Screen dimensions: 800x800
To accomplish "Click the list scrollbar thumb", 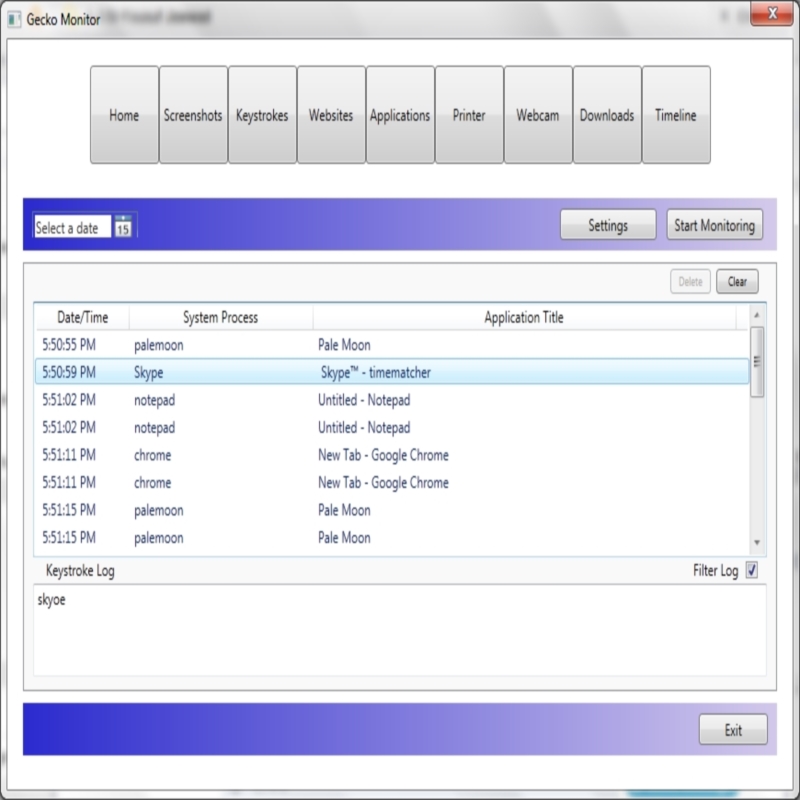I will tap(757, 362).
